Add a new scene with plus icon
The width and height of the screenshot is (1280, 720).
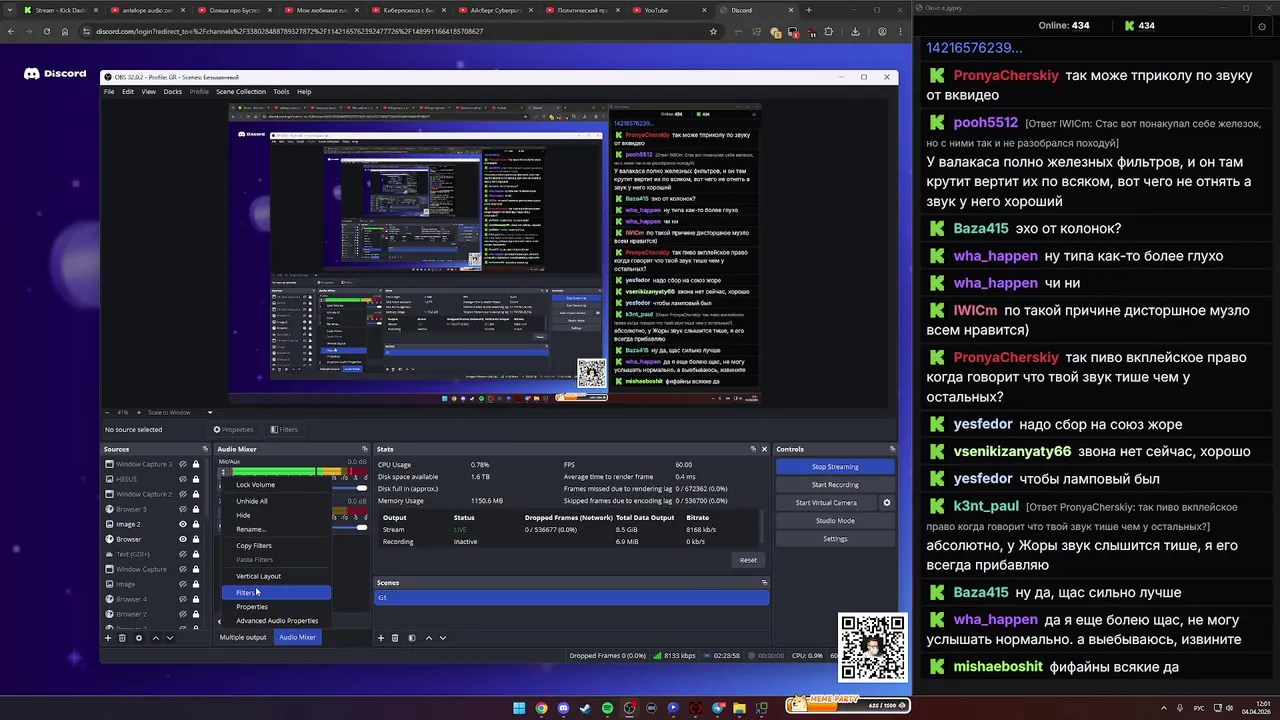380,638
